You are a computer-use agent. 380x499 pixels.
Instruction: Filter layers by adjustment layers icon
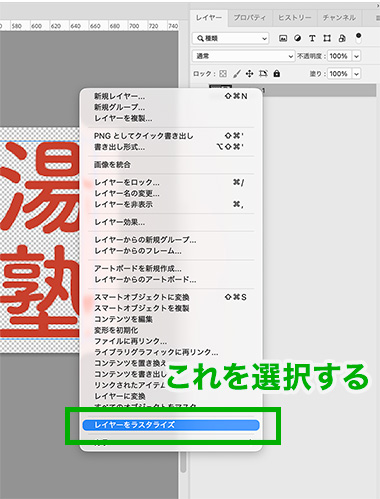[x=297, y=38]
